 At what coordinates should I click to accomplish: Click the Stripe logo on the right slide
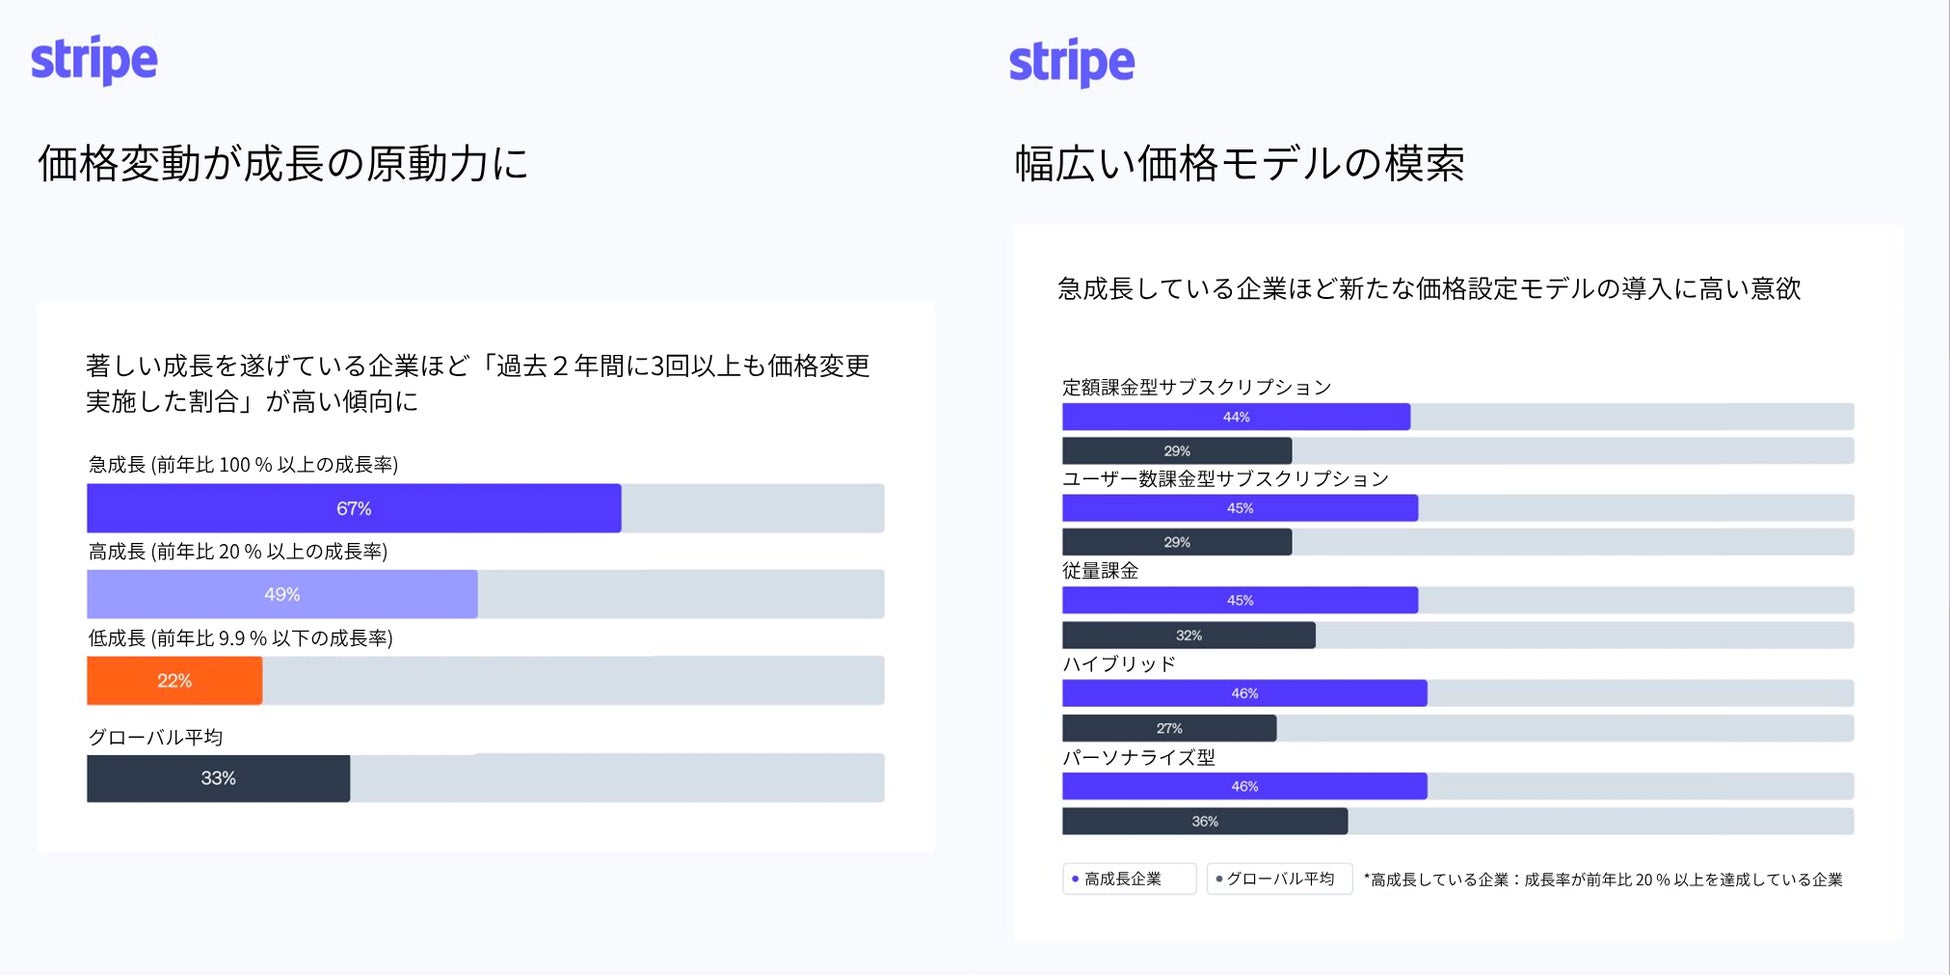pyautogui.click(x=1072, y=62)
